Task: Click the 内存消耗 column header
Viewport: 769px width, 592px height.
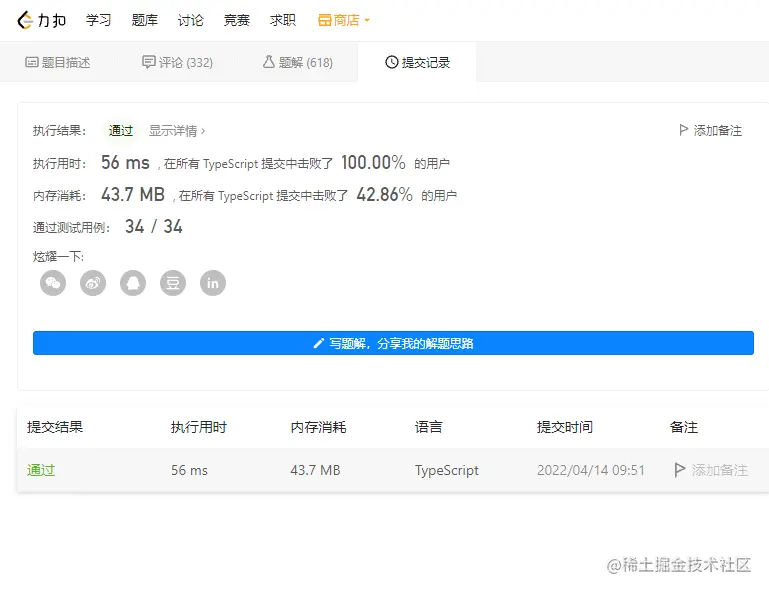Action: tap(318, 427)
